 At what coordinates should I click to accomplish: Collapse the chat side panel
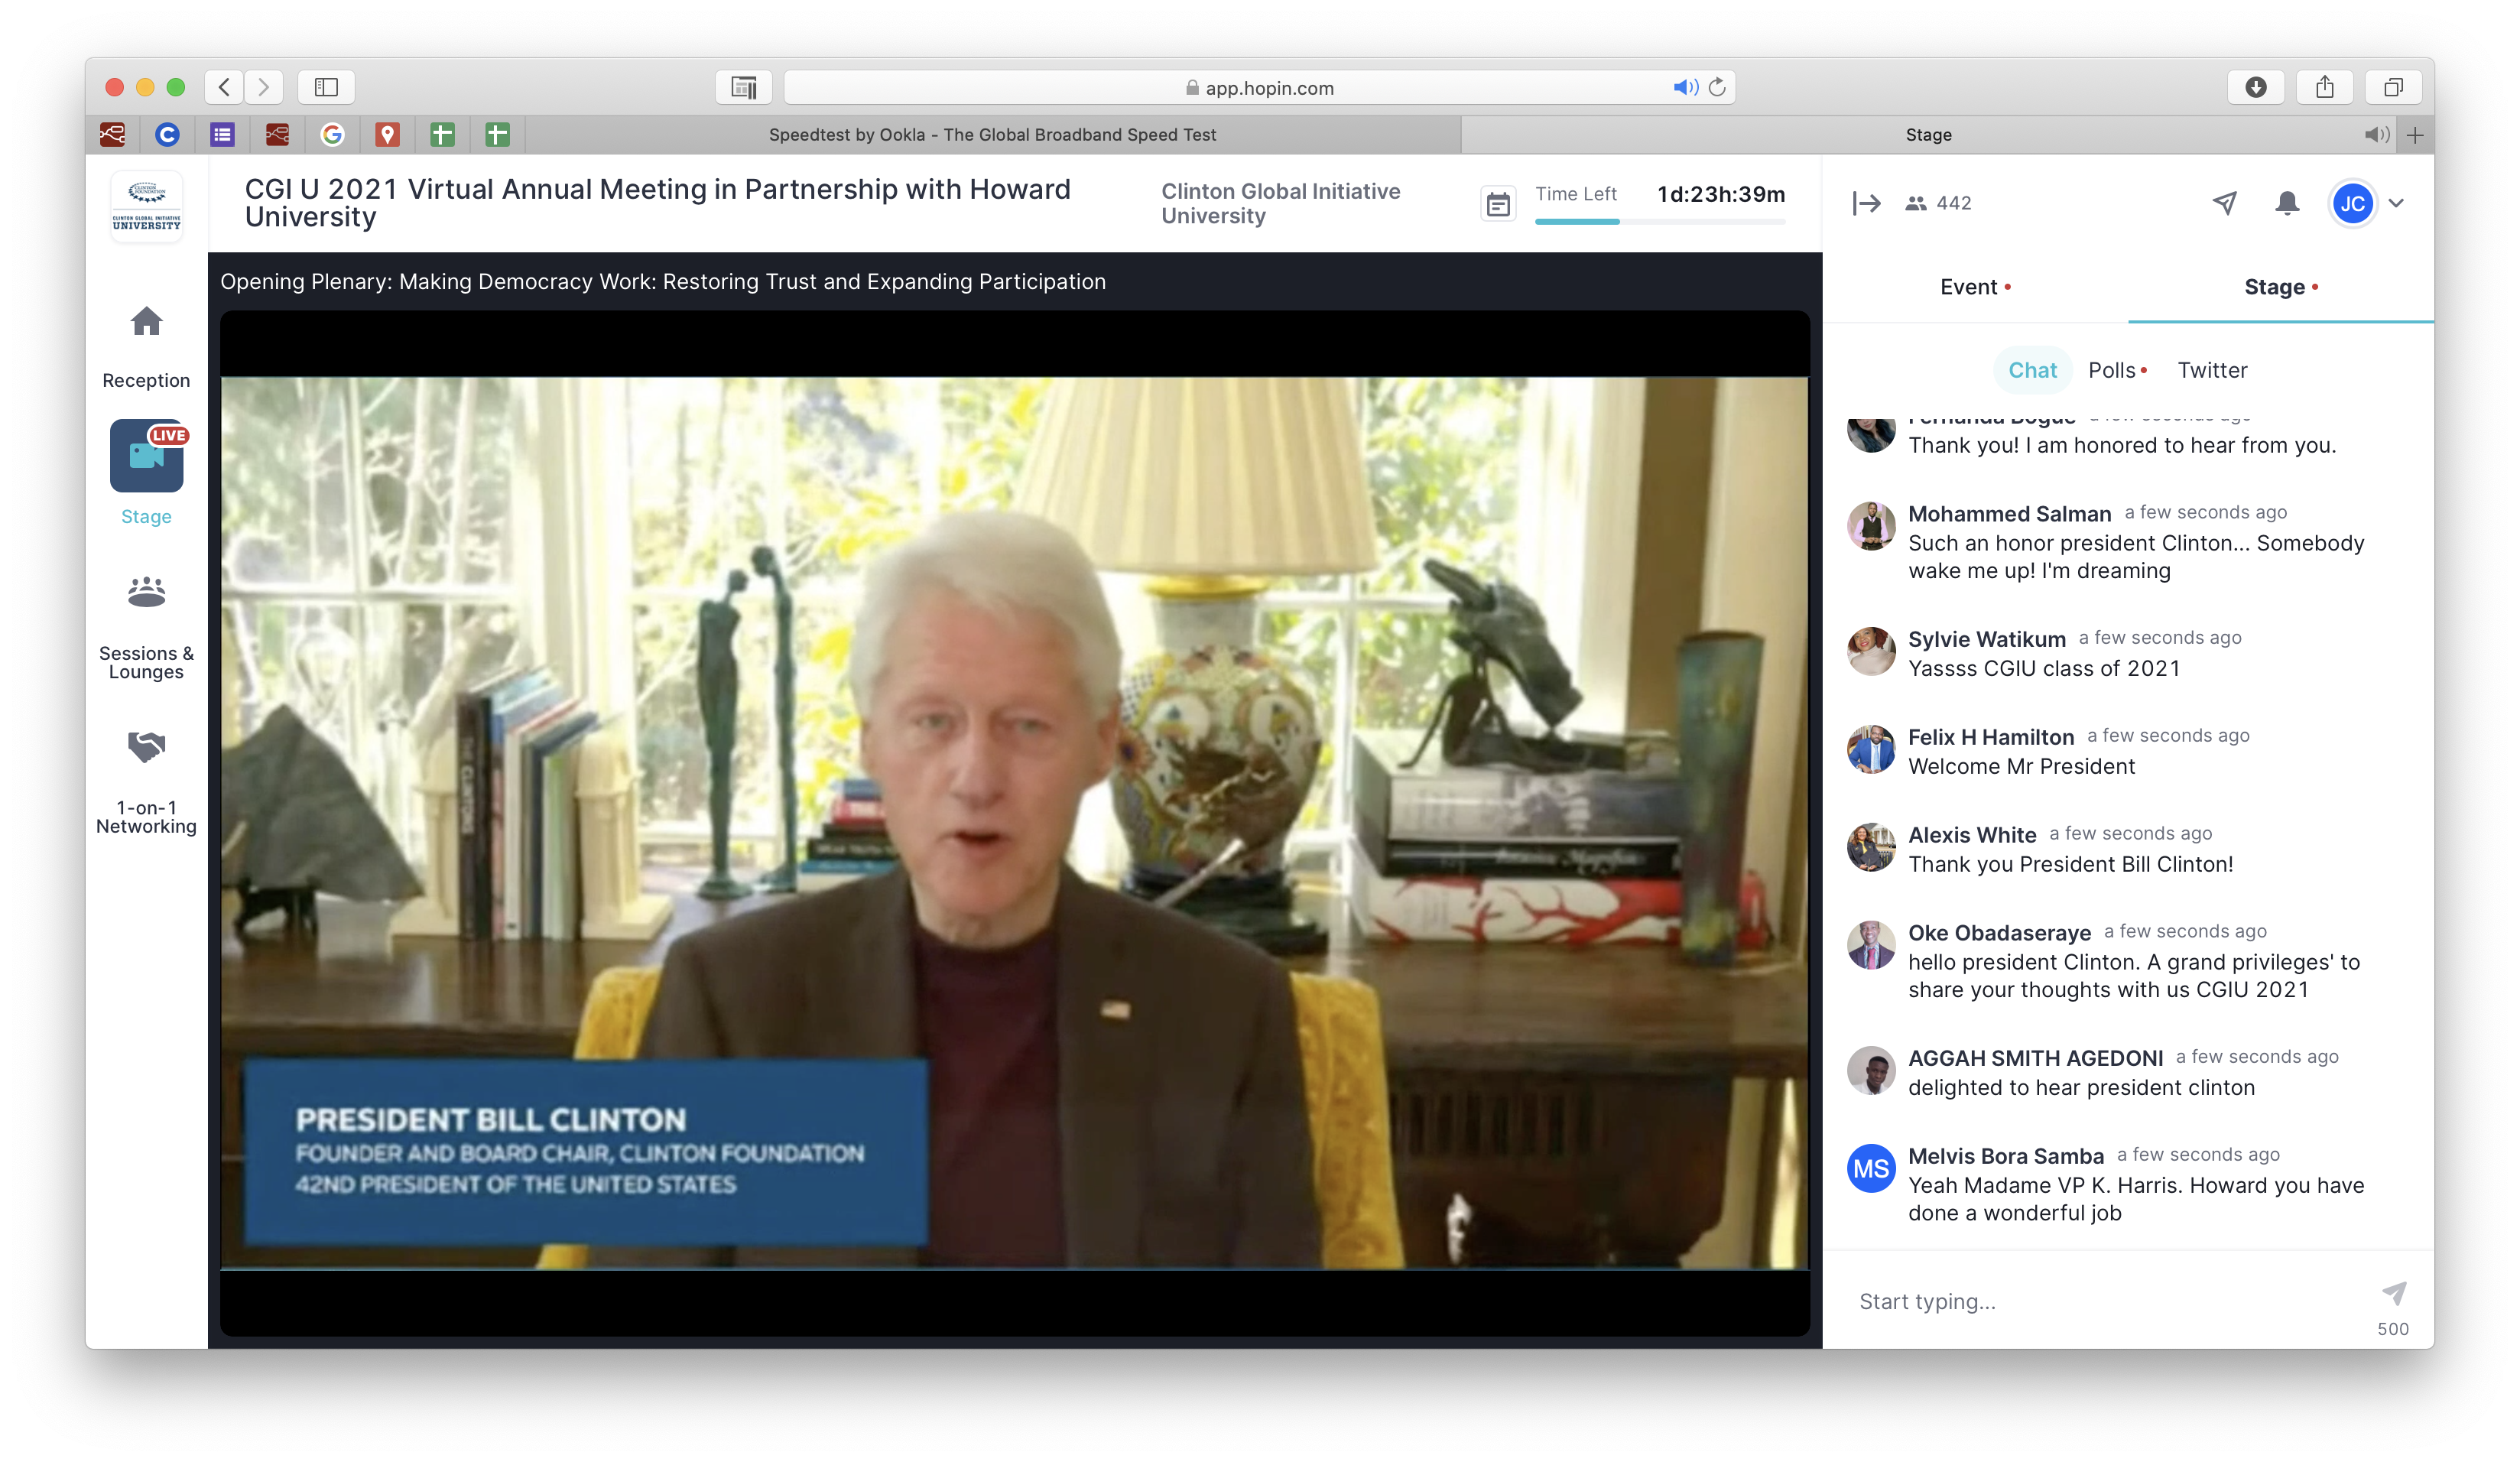(1866, 203)
